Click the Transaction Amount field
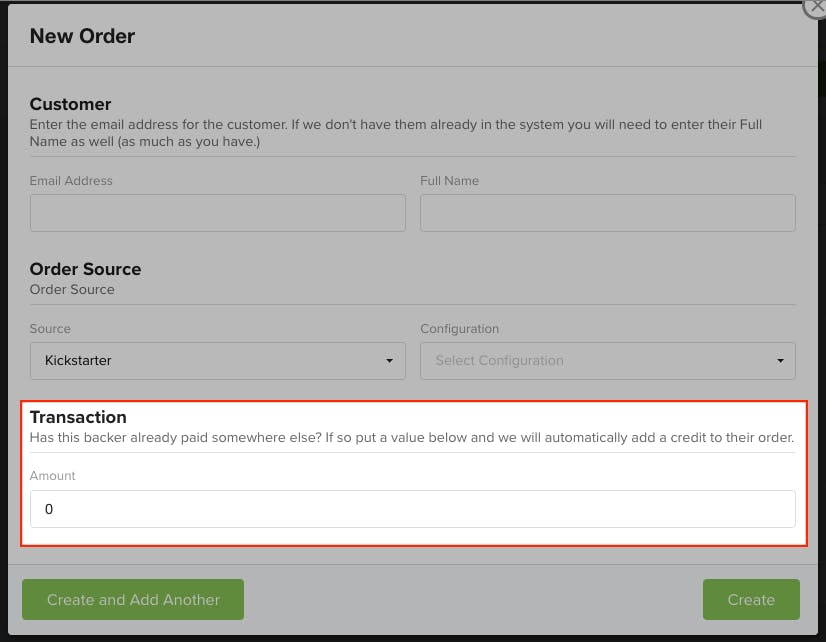826x642 pixels. tap(412, 509)
